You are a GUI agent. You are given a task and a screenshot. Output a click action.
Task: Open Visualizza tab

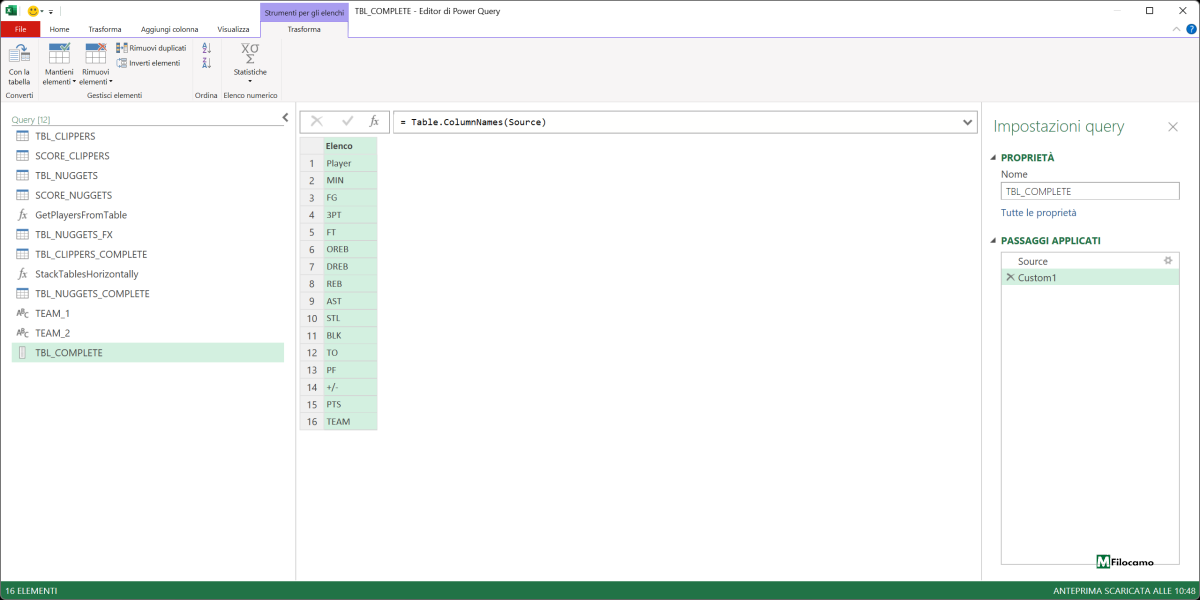pyautogui.click(x=233, y=30)
